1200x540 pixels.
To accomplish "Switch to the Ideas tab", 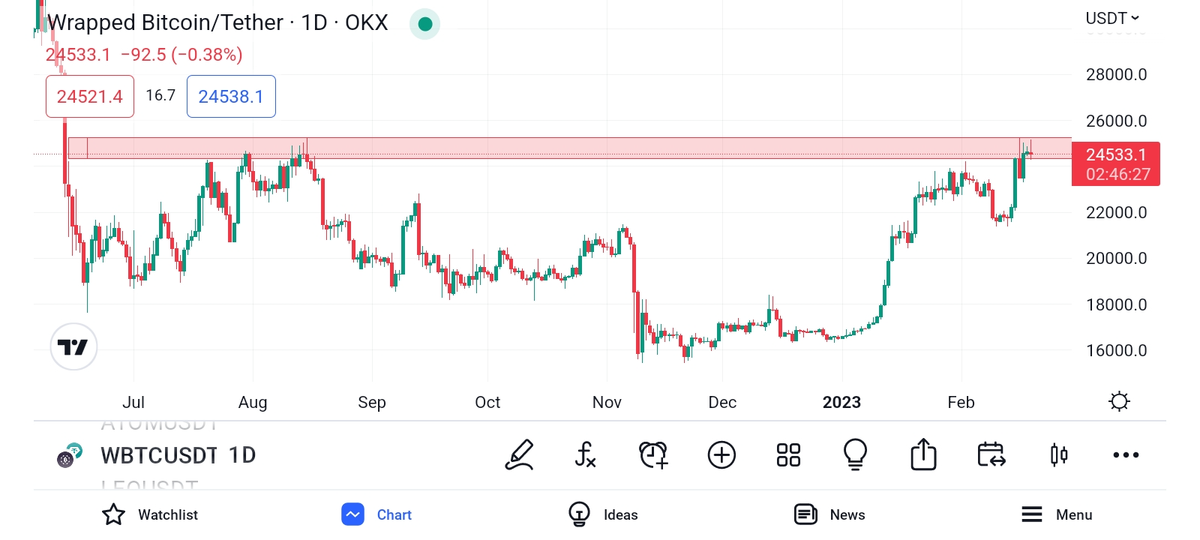I will (603, 515).
